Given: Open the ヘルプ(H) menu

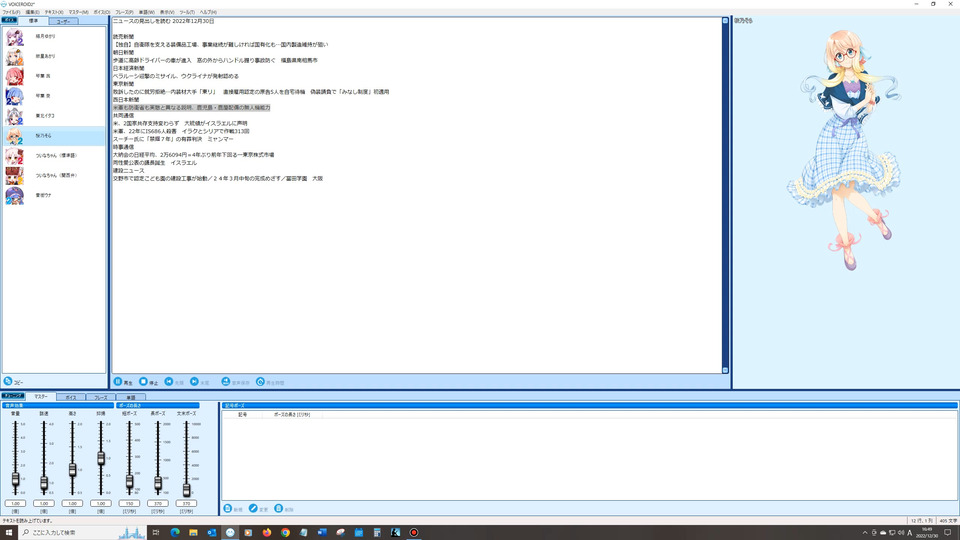Looking at the screenshot, I should point(208,12).
